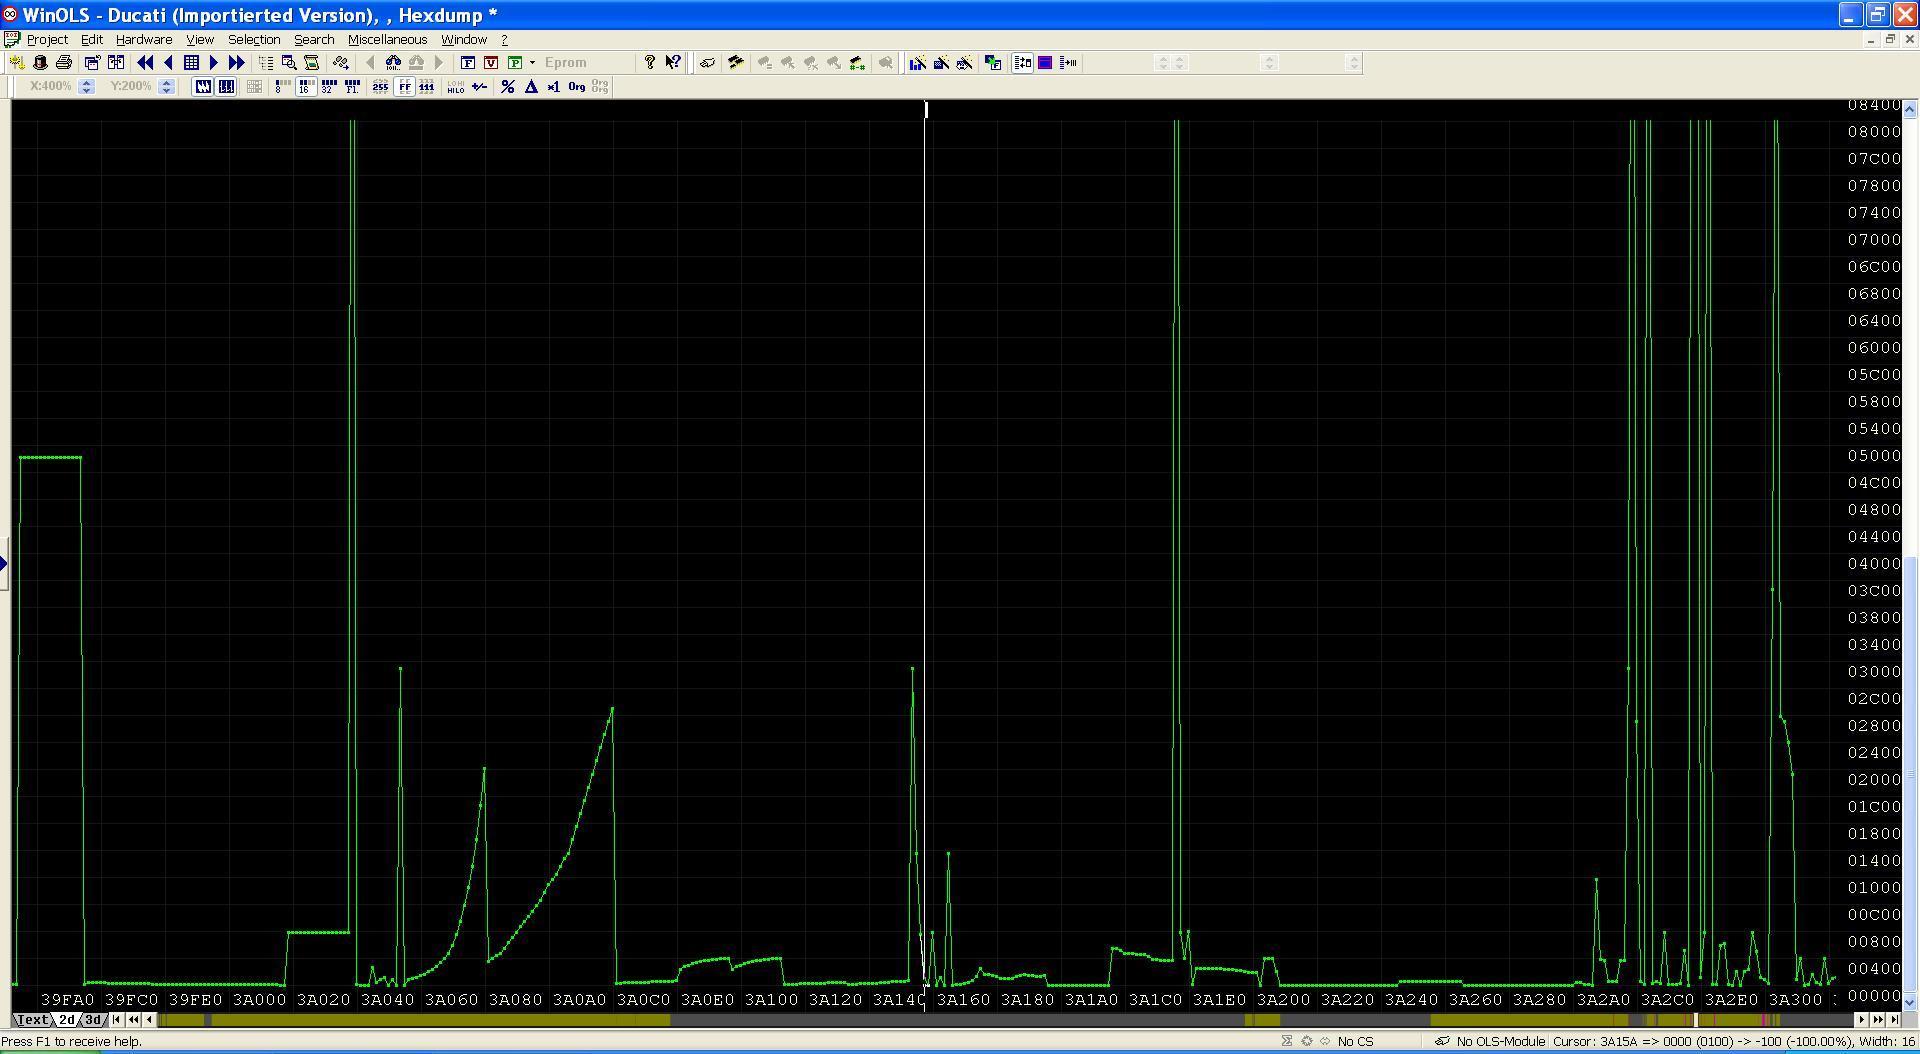This screenshot has width=1920, height=1054.
Task: Jump to first map with double-left arrow
Action: point(145,63)
